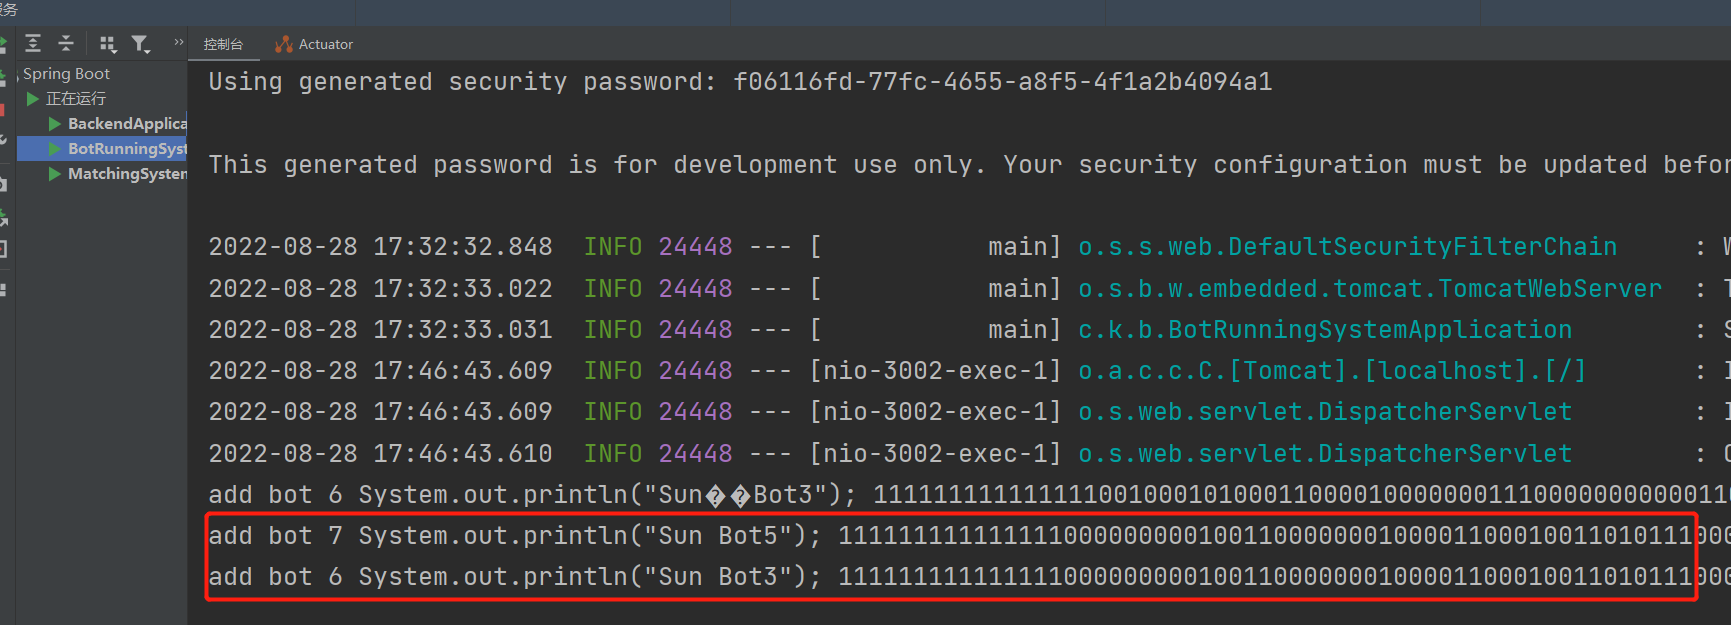
Task: Stop the running service with the red square
Action: [x=3, y=110]
